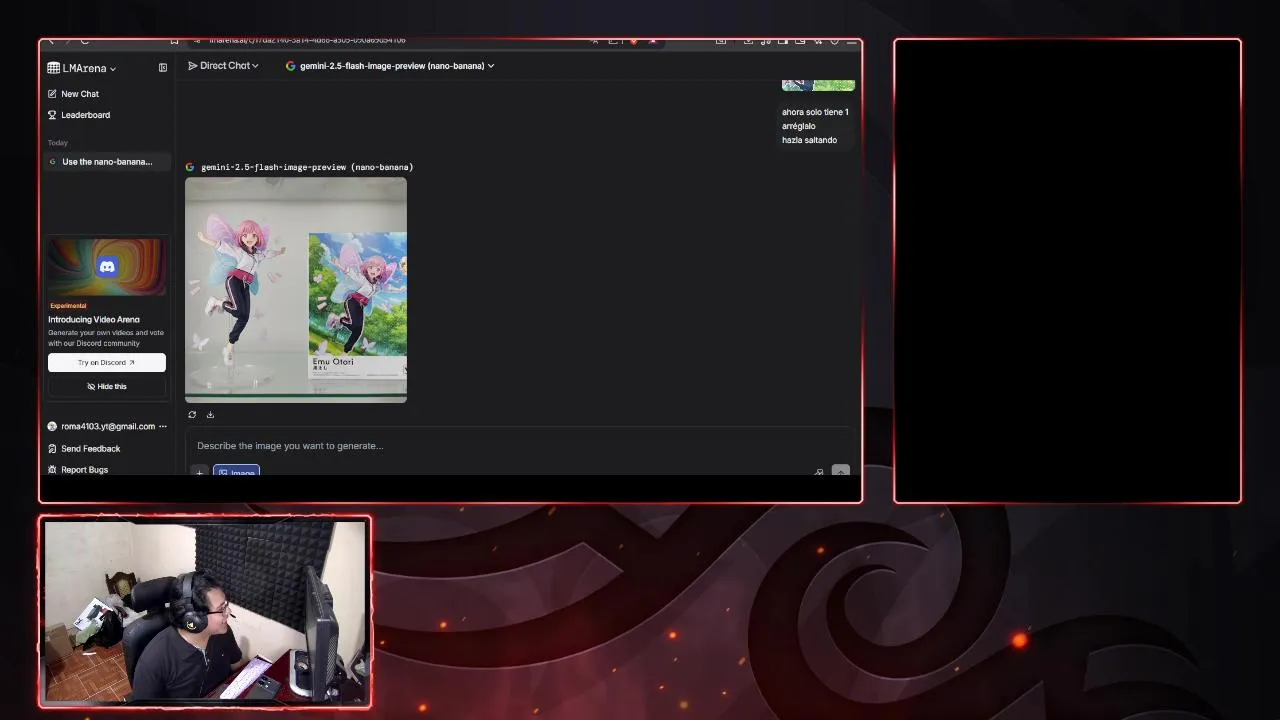This screenshot has width=1280, height=720.
Task: Open the LMArena logo dropdown
Action: coord(81,68)
